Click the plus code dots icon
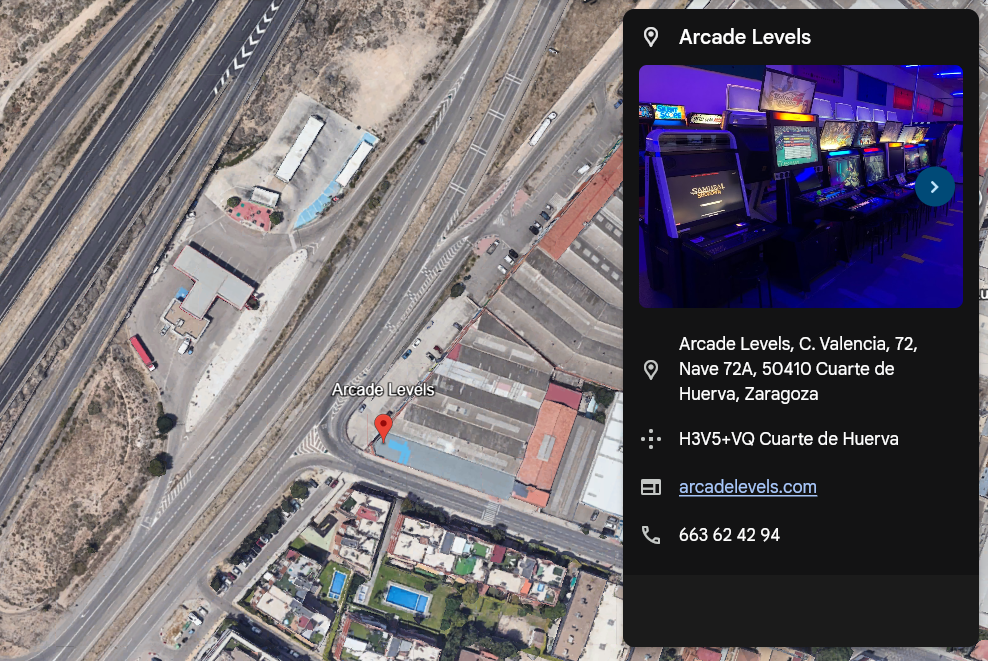 tap(651, 439)
